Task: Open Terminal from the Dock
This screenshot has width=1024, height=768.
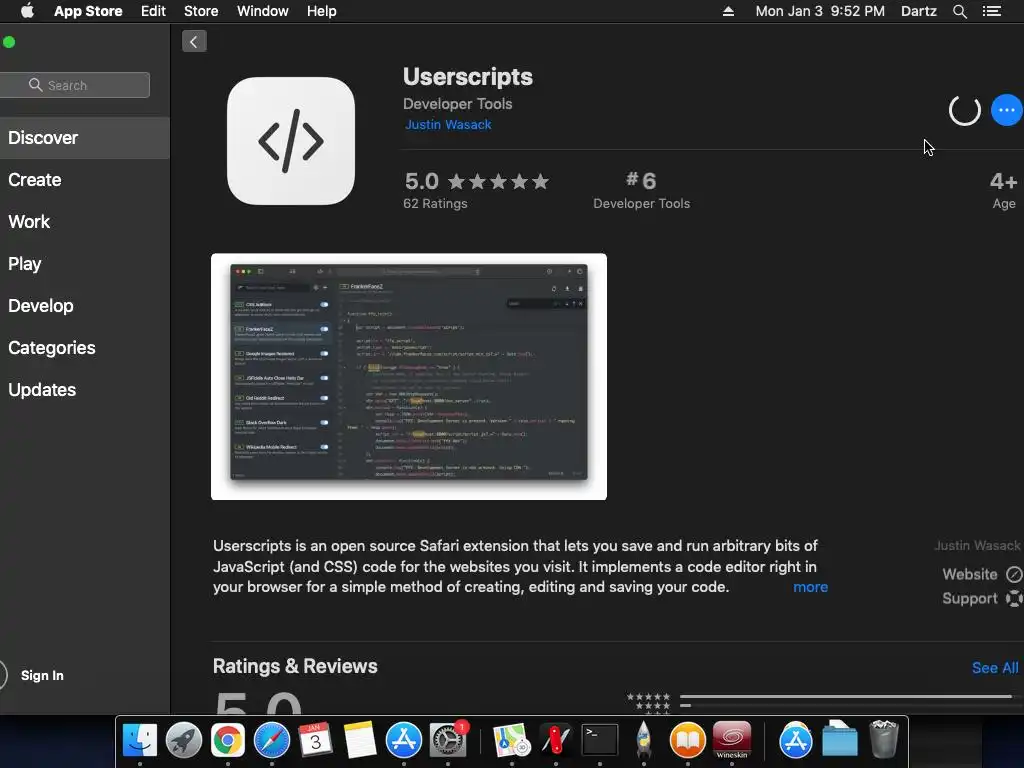Action: (x=600, y=741)
